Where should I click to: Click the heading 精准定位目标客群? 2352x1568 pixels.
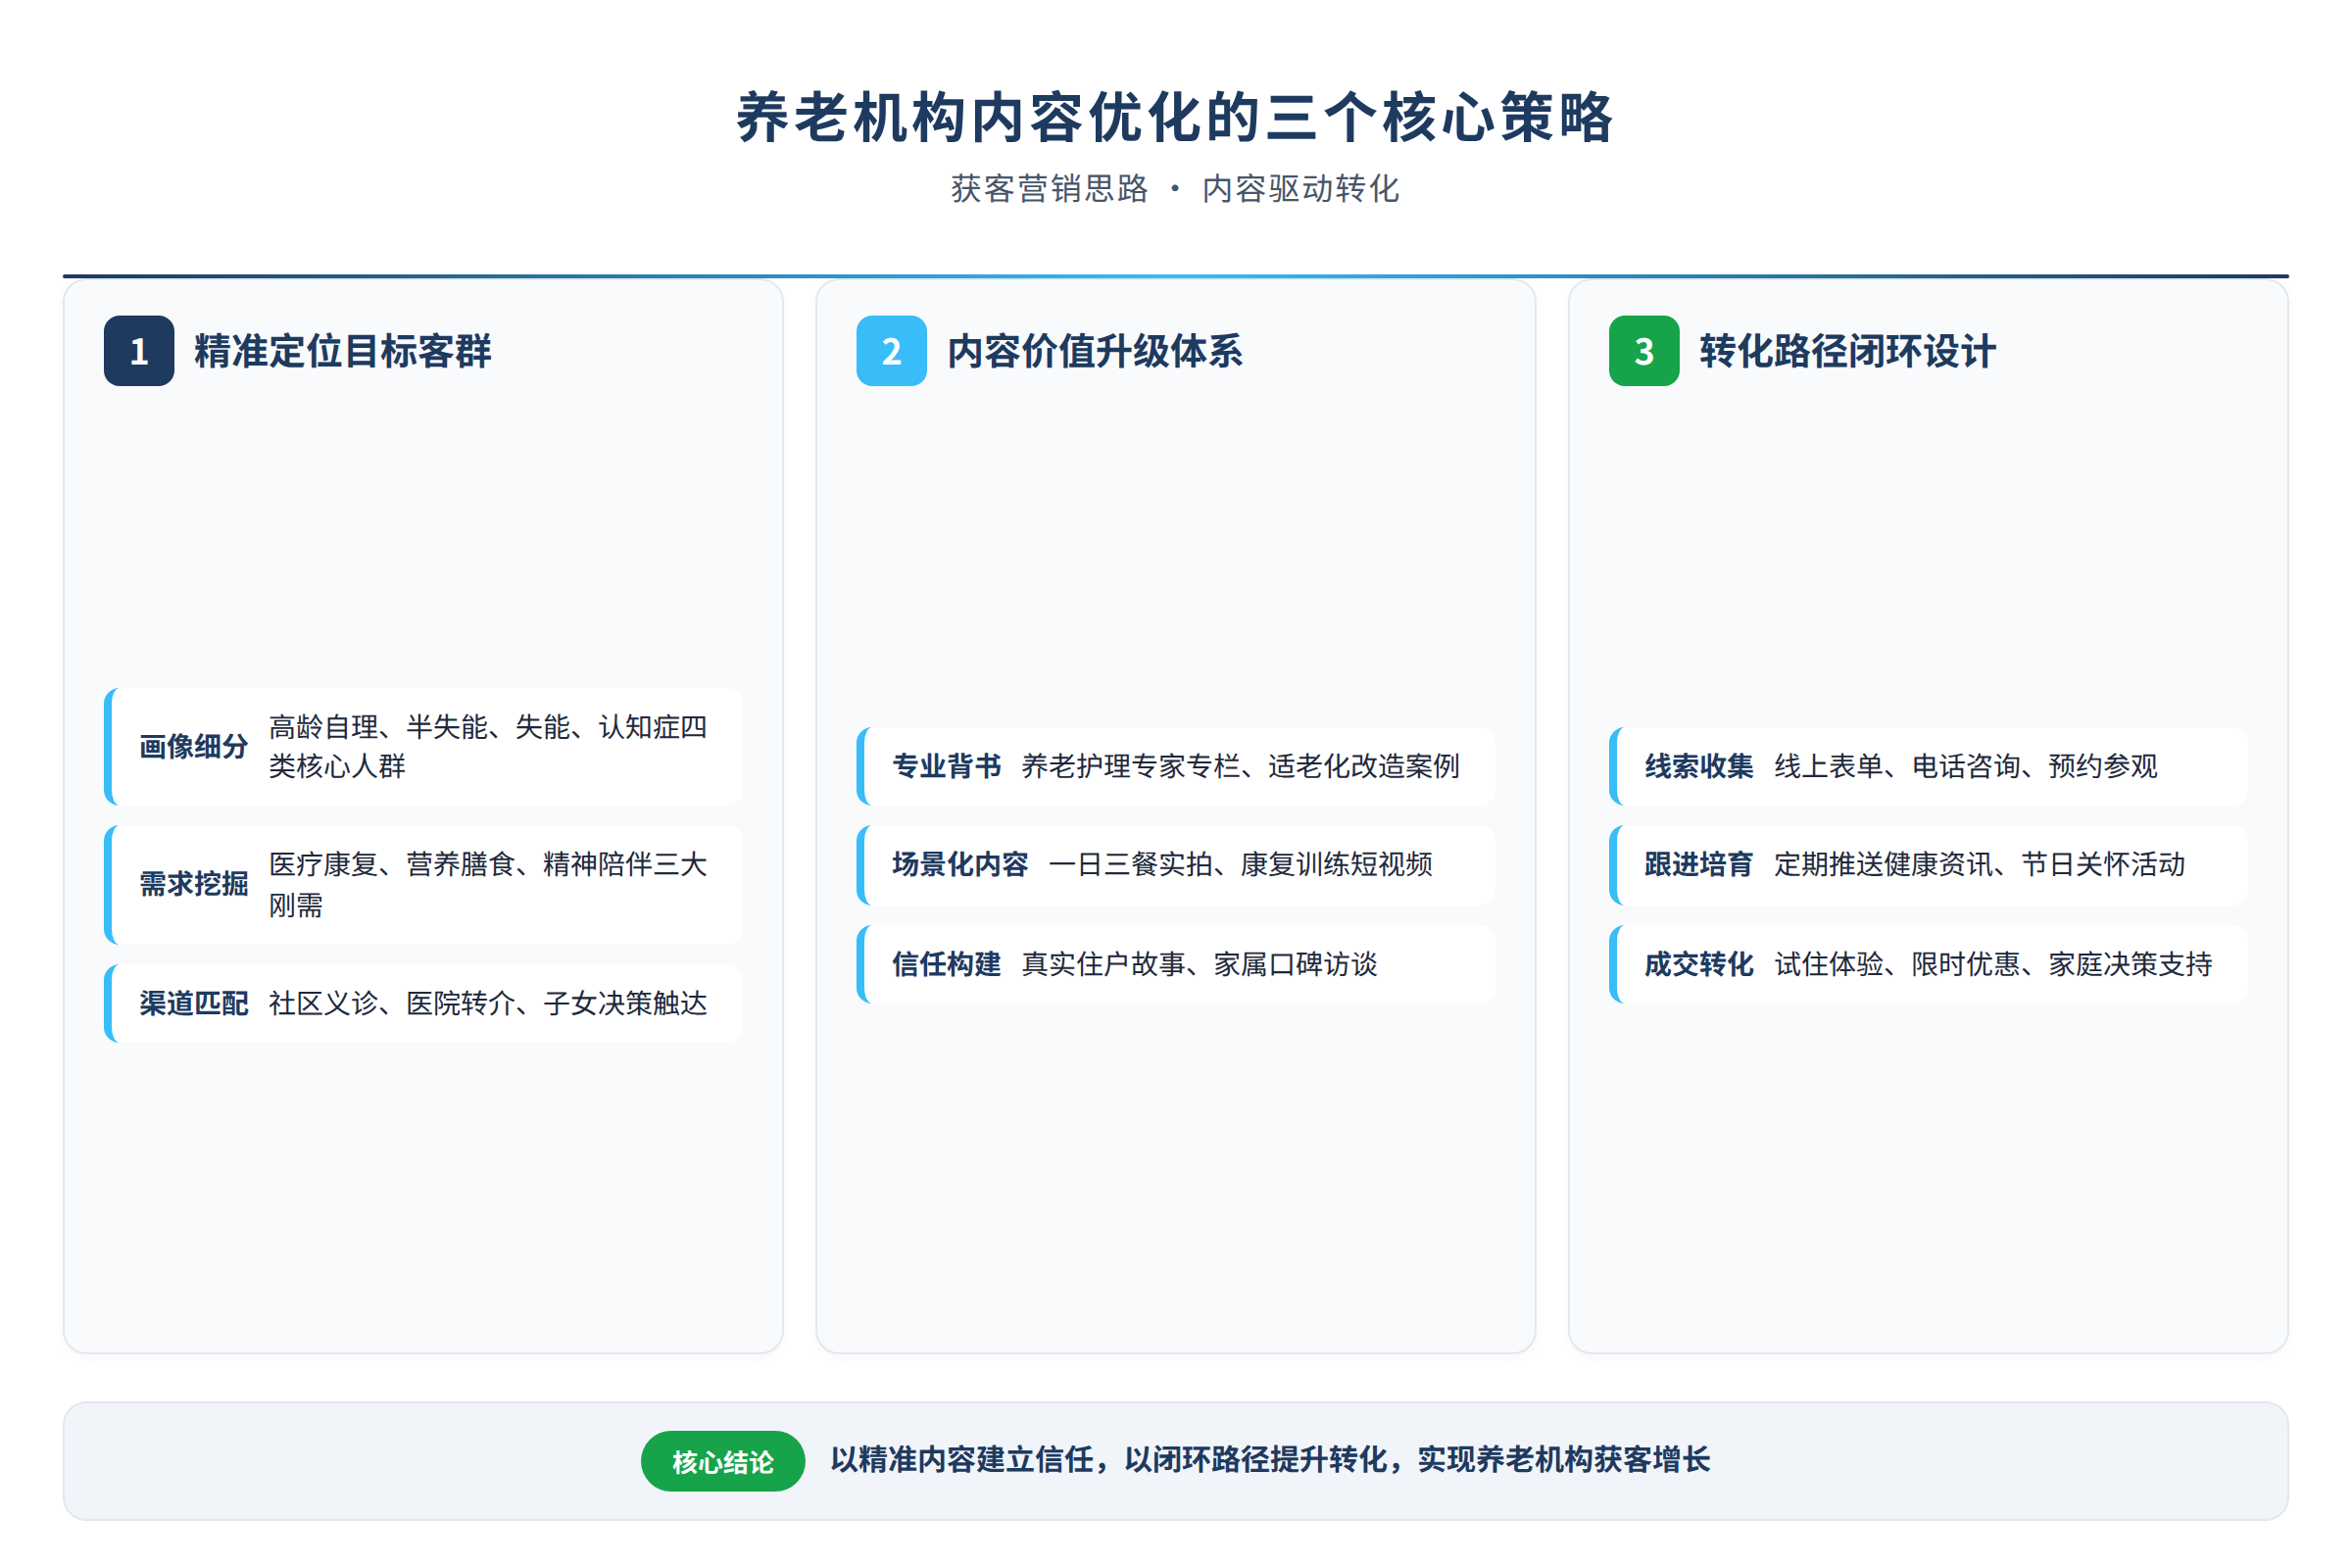342,351
